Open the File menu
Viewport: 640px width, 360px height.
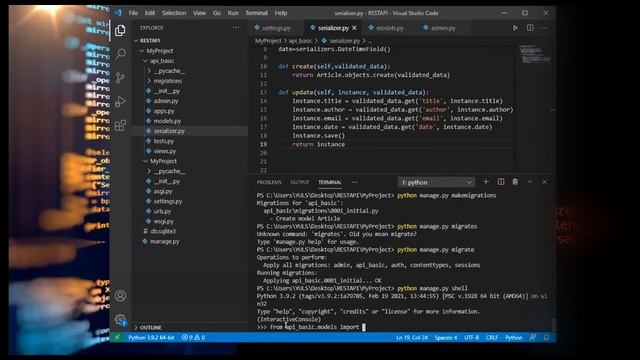133,13
